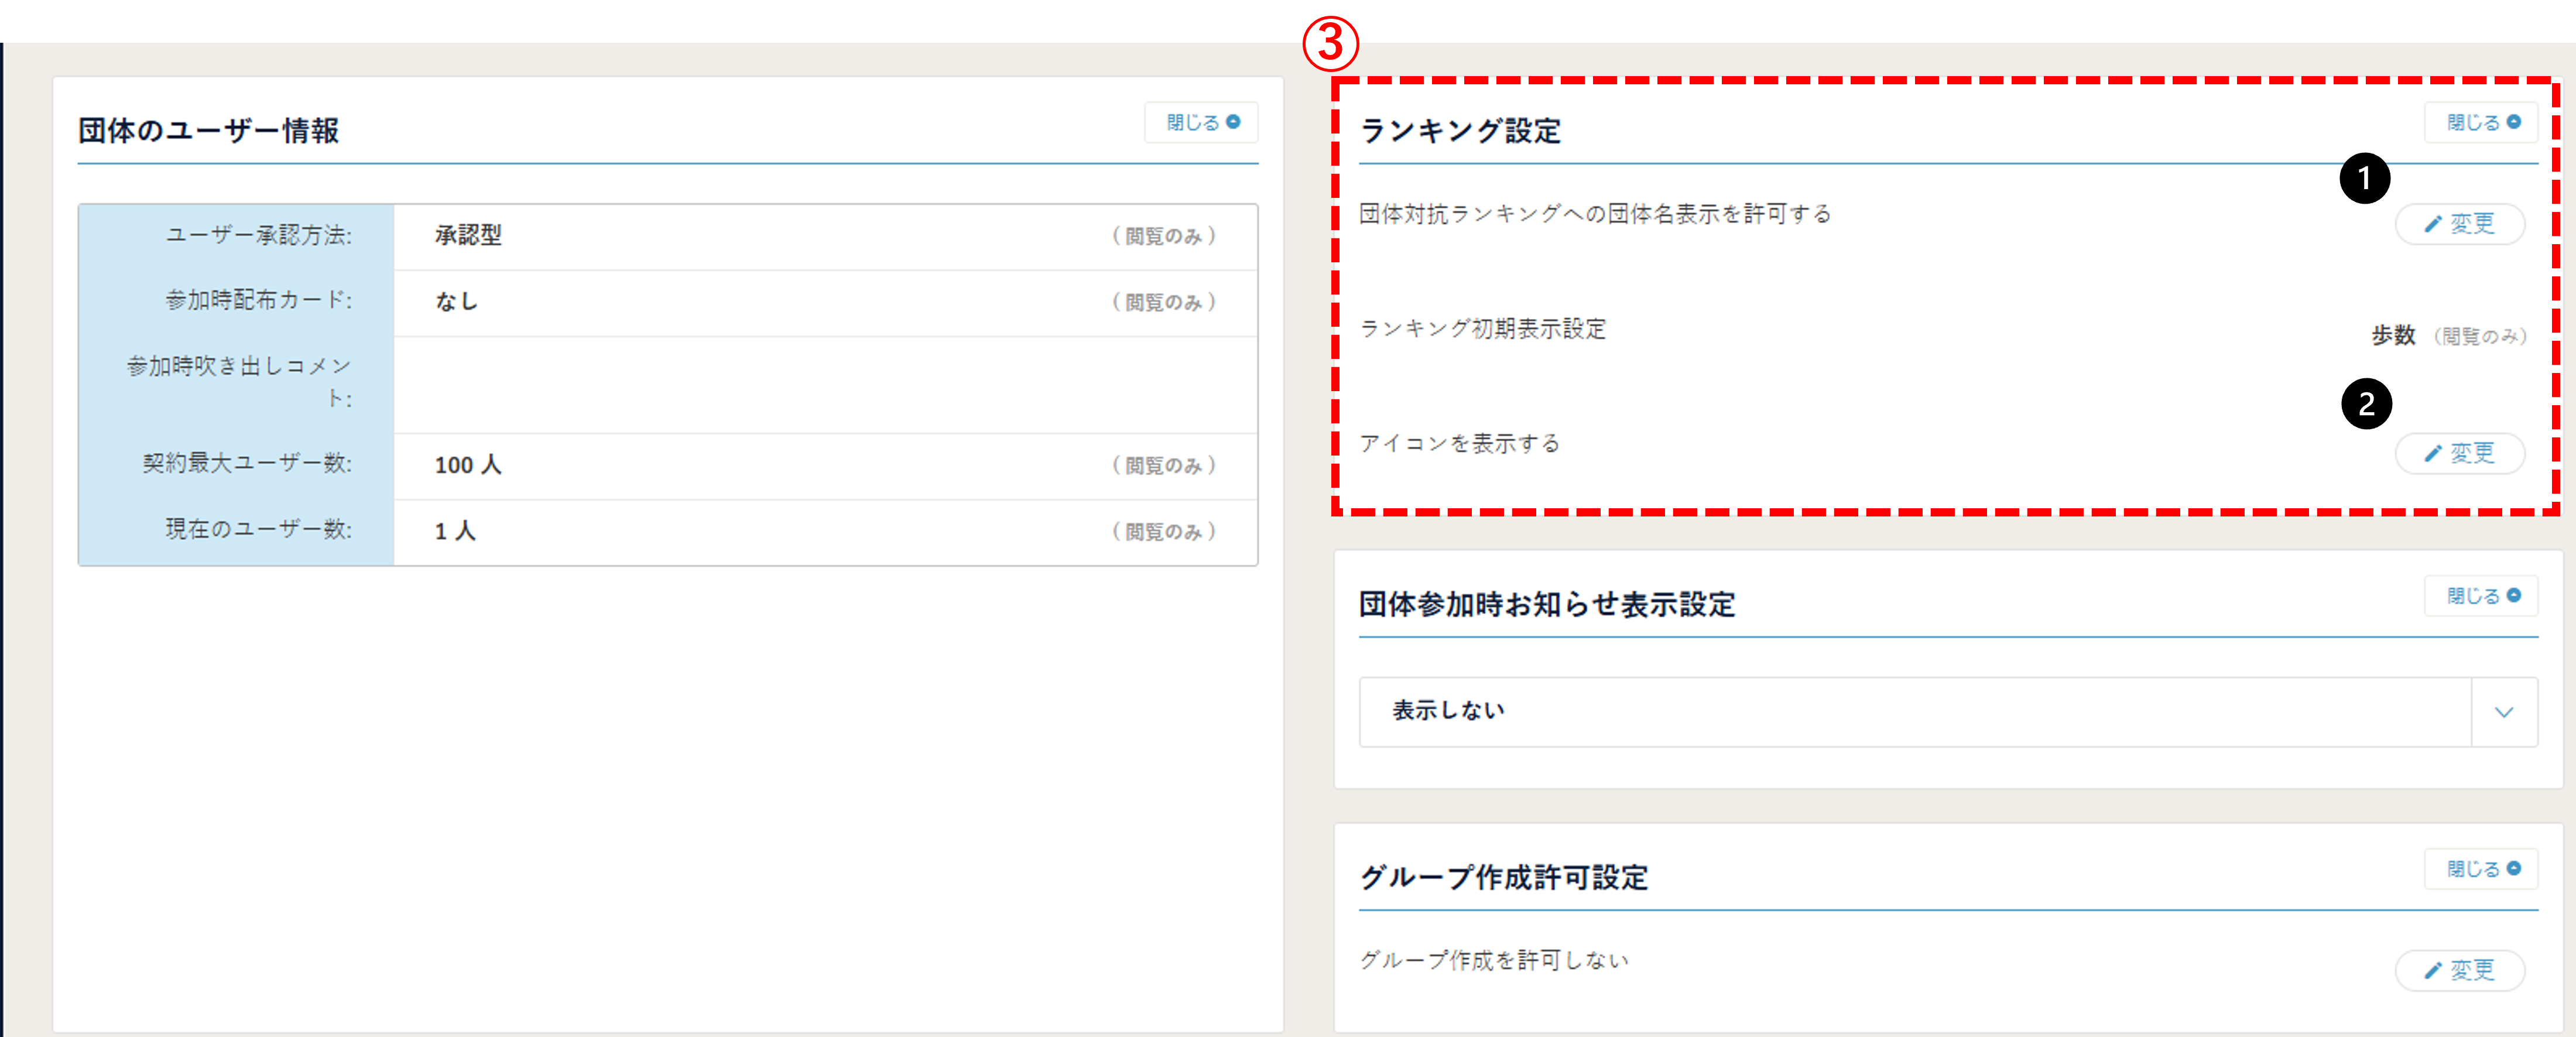The image size is (2576, 1037).
Task: Click the black number 2 marker
Action: click(2366, 404)
